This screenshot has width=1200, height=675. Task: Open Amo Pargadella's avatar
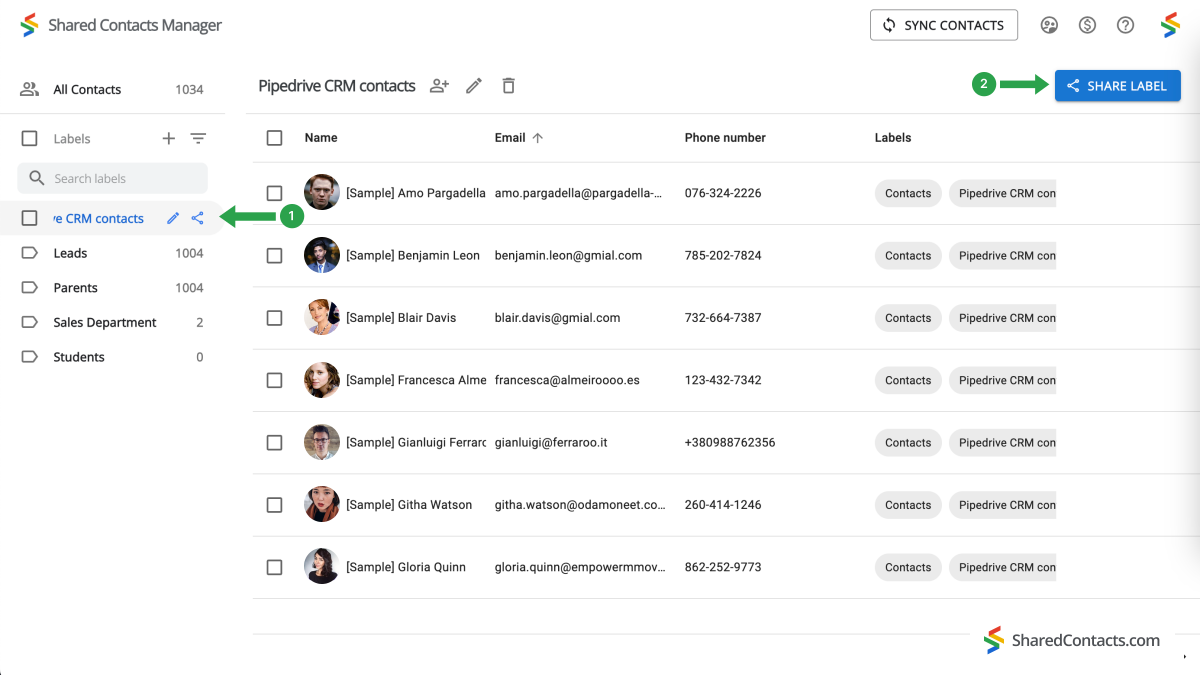point(322,193)
